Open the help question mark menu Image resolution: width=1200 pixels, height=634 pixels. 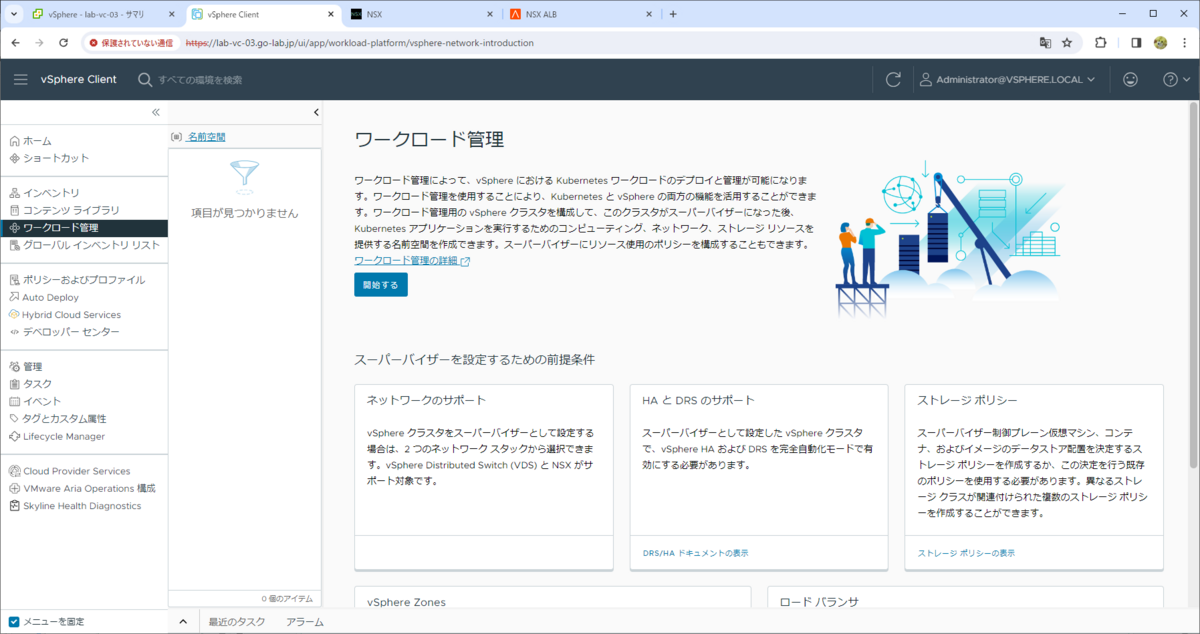click(x=1176, y=79)
